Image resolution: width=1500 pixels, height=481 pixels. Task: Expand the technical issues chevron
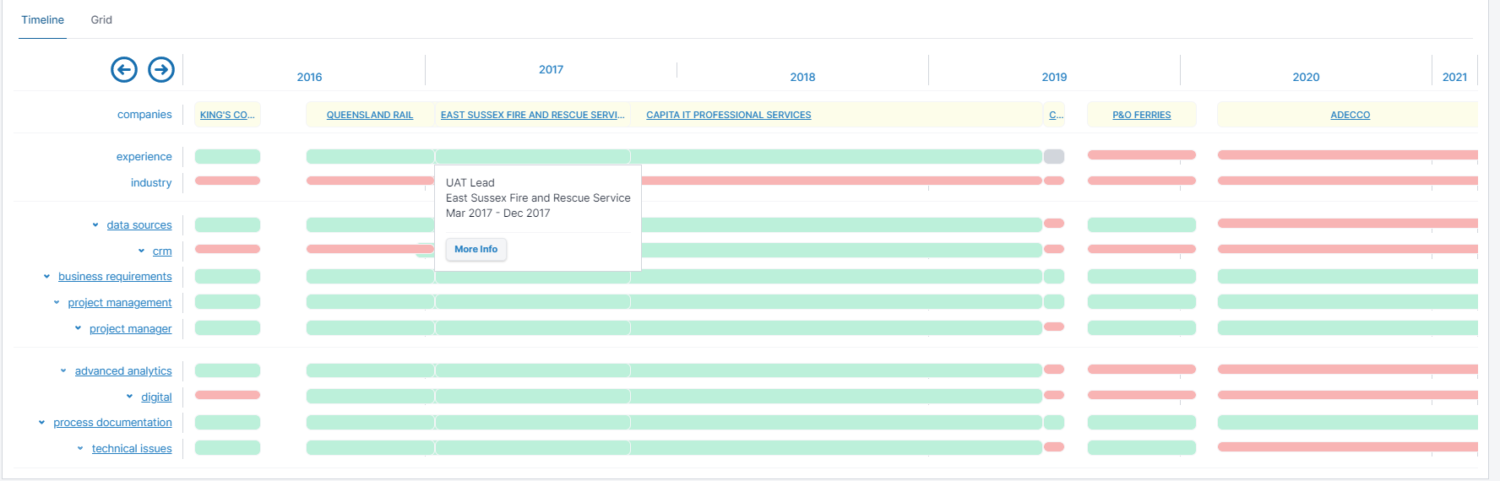click(x=80, y=448)
